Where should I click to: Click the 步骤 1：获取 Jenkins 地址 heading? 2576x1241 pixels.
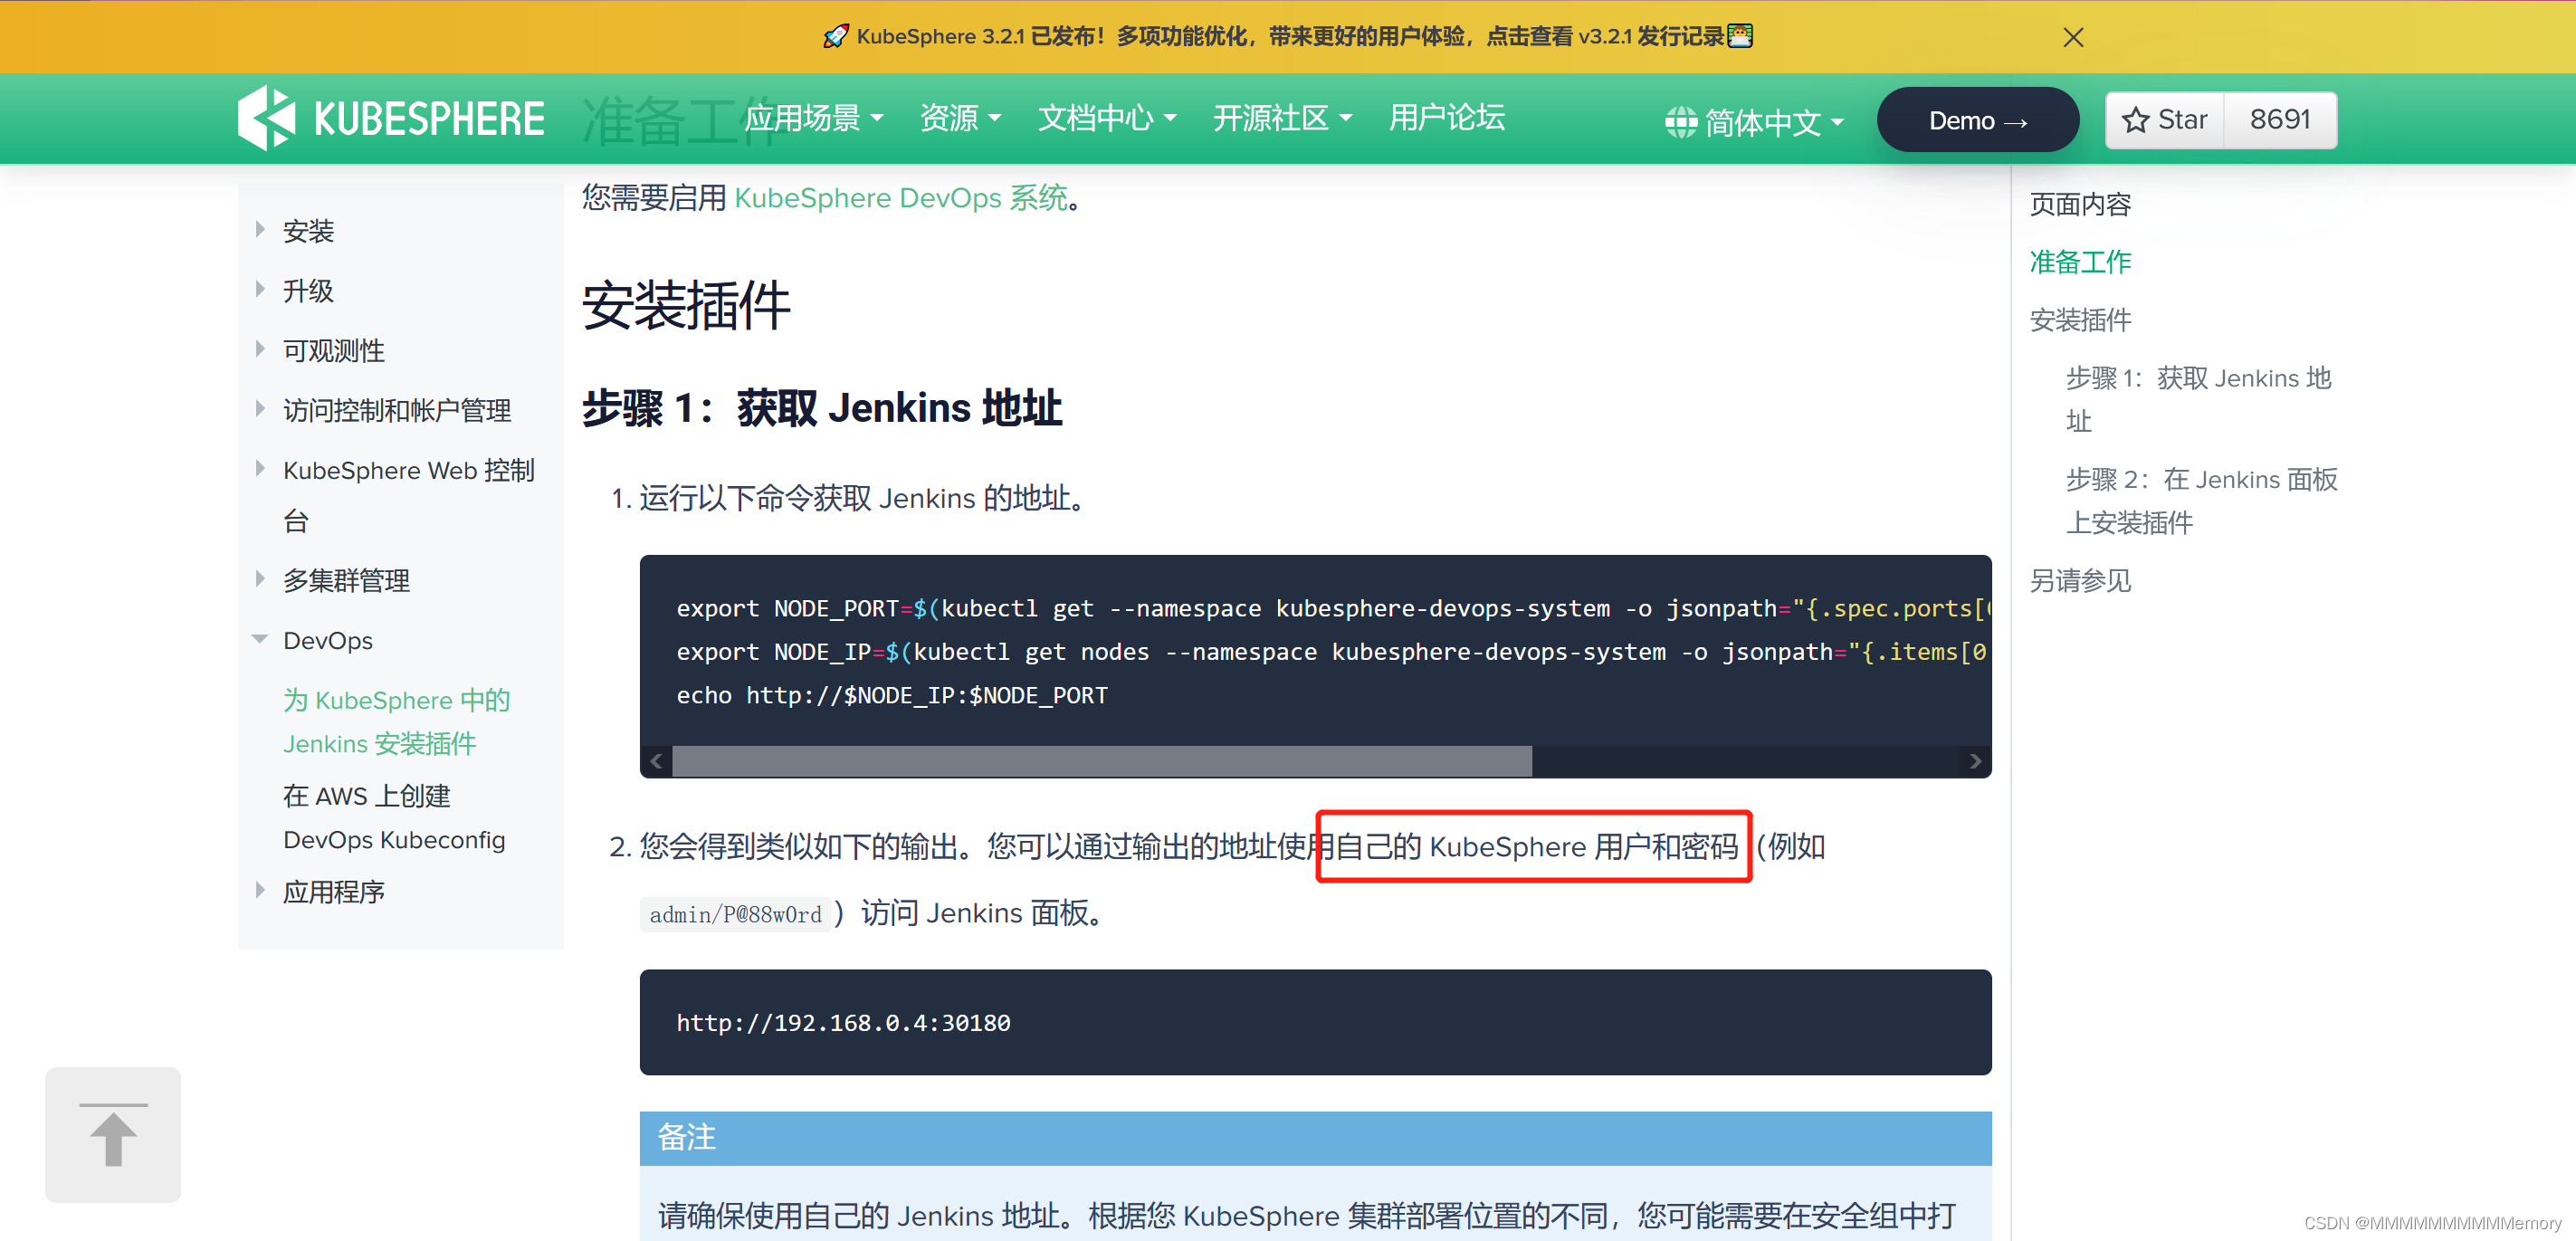[x=821, y=408]
